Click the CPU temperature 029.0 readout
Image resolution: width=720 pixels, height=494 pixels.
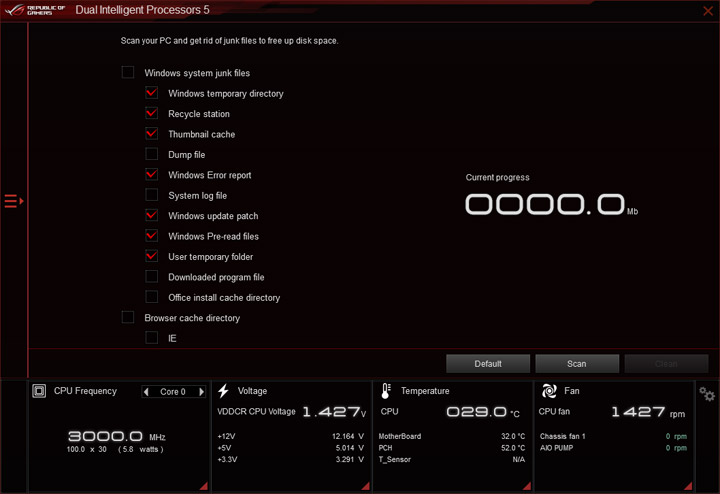point(483,412)
